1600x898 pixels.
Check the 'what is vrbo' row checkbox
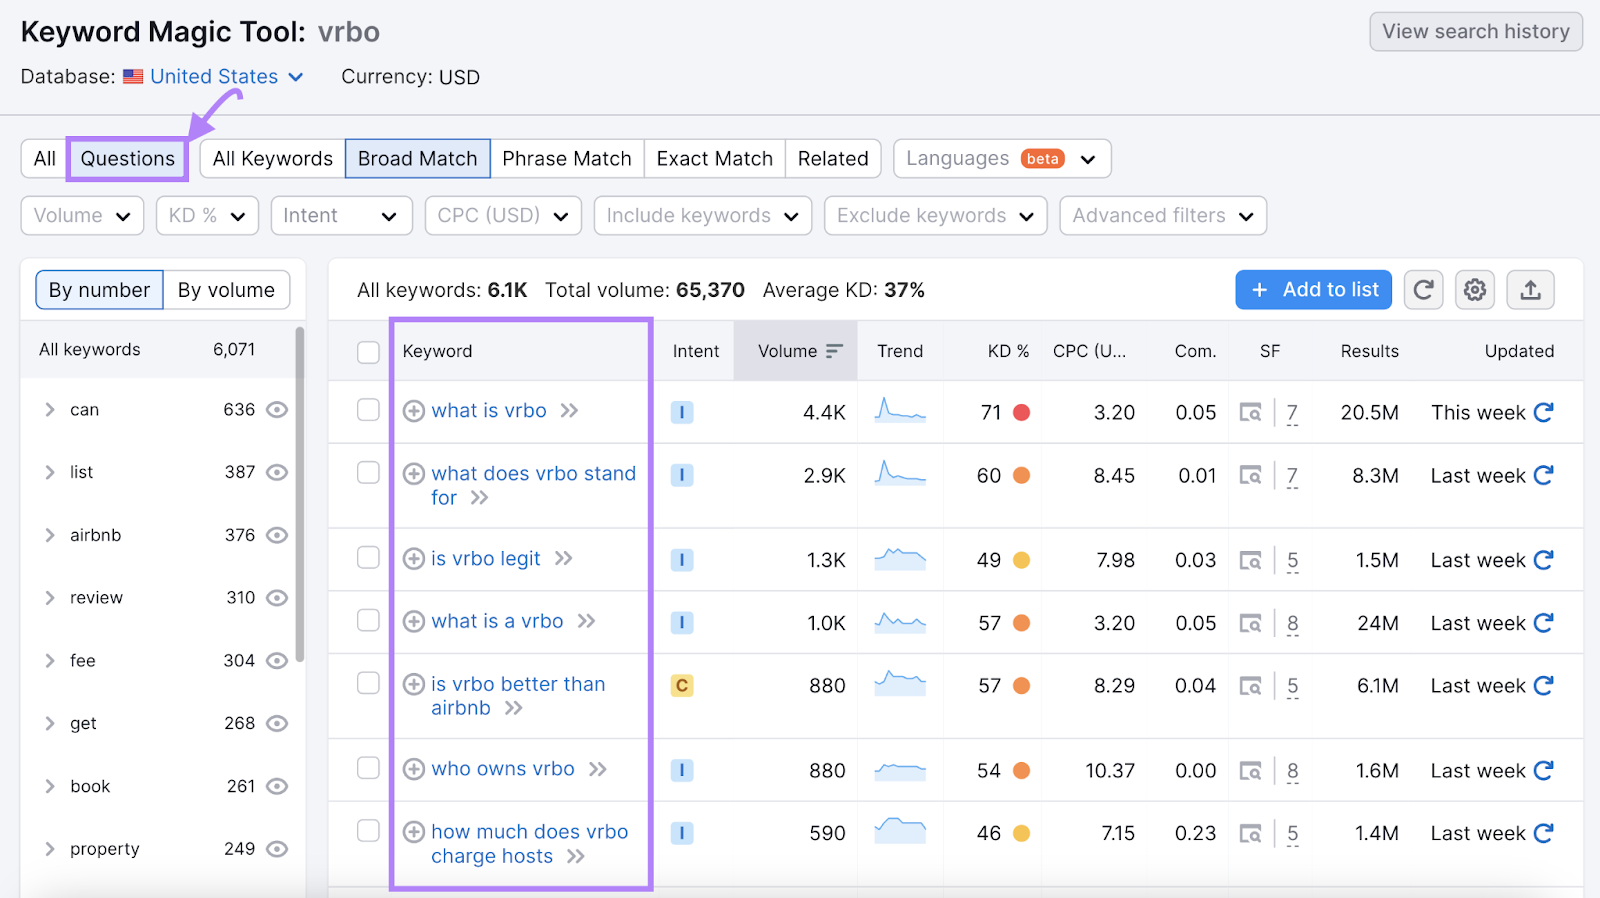(368, 410)
